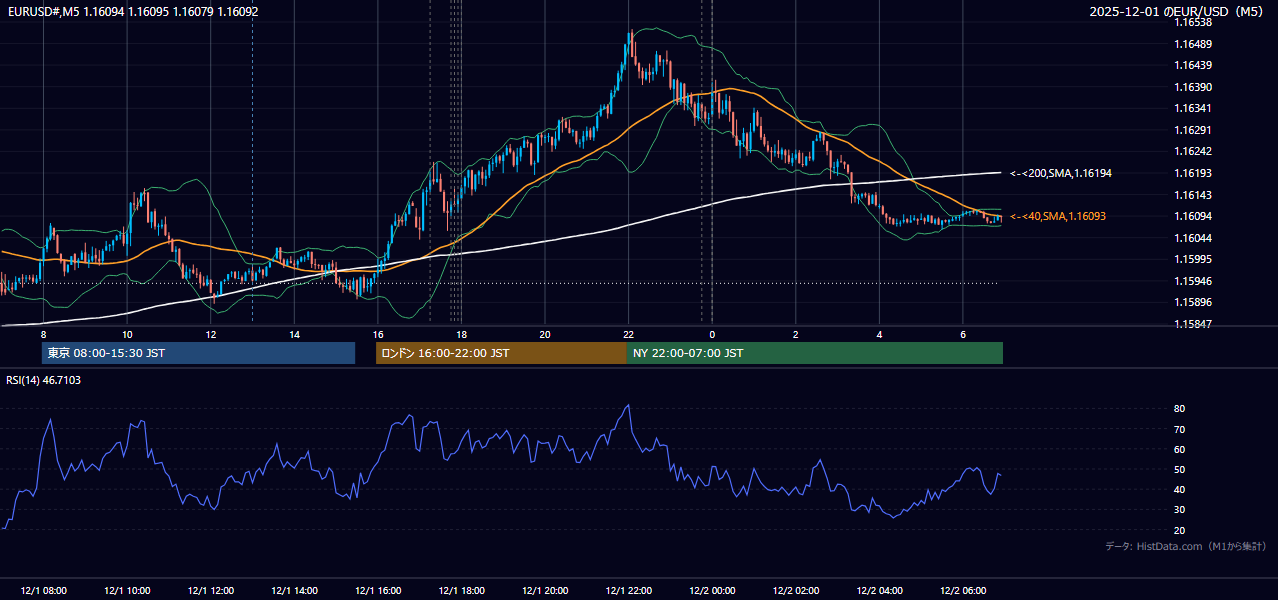
Task: Click the 12/2 04:00 time label
Action: tap(879, 591)
